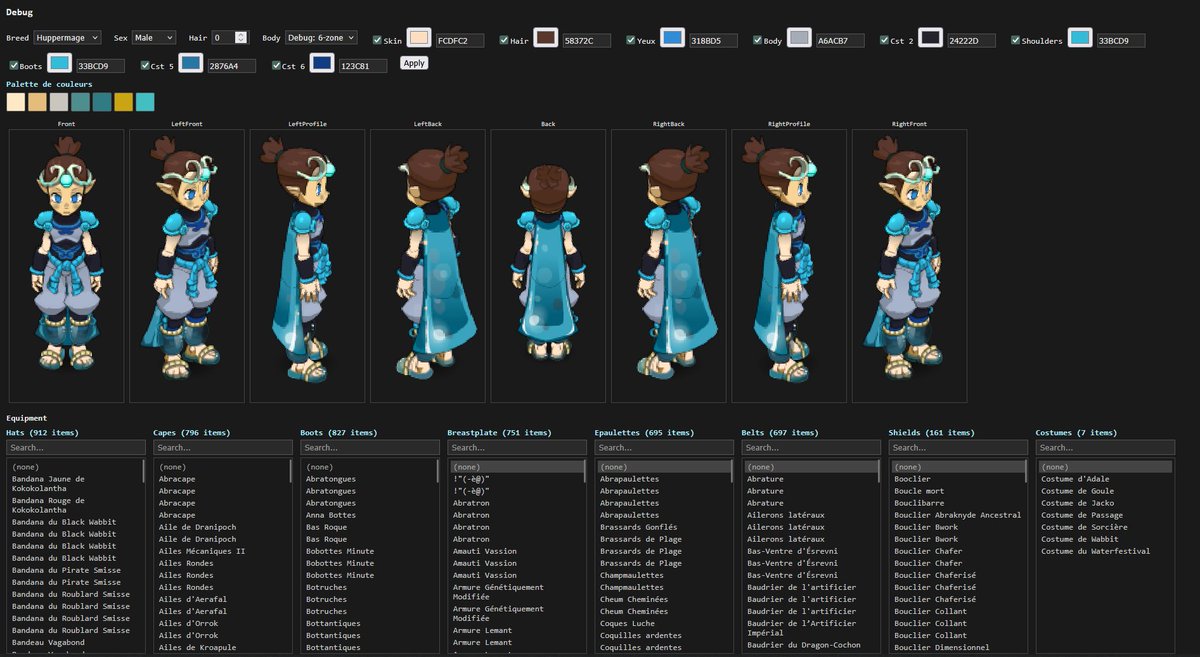Viewport: 1200px width, 657px height.
Task: Open the Yeux blue color swatch
Action: [672, 38]
